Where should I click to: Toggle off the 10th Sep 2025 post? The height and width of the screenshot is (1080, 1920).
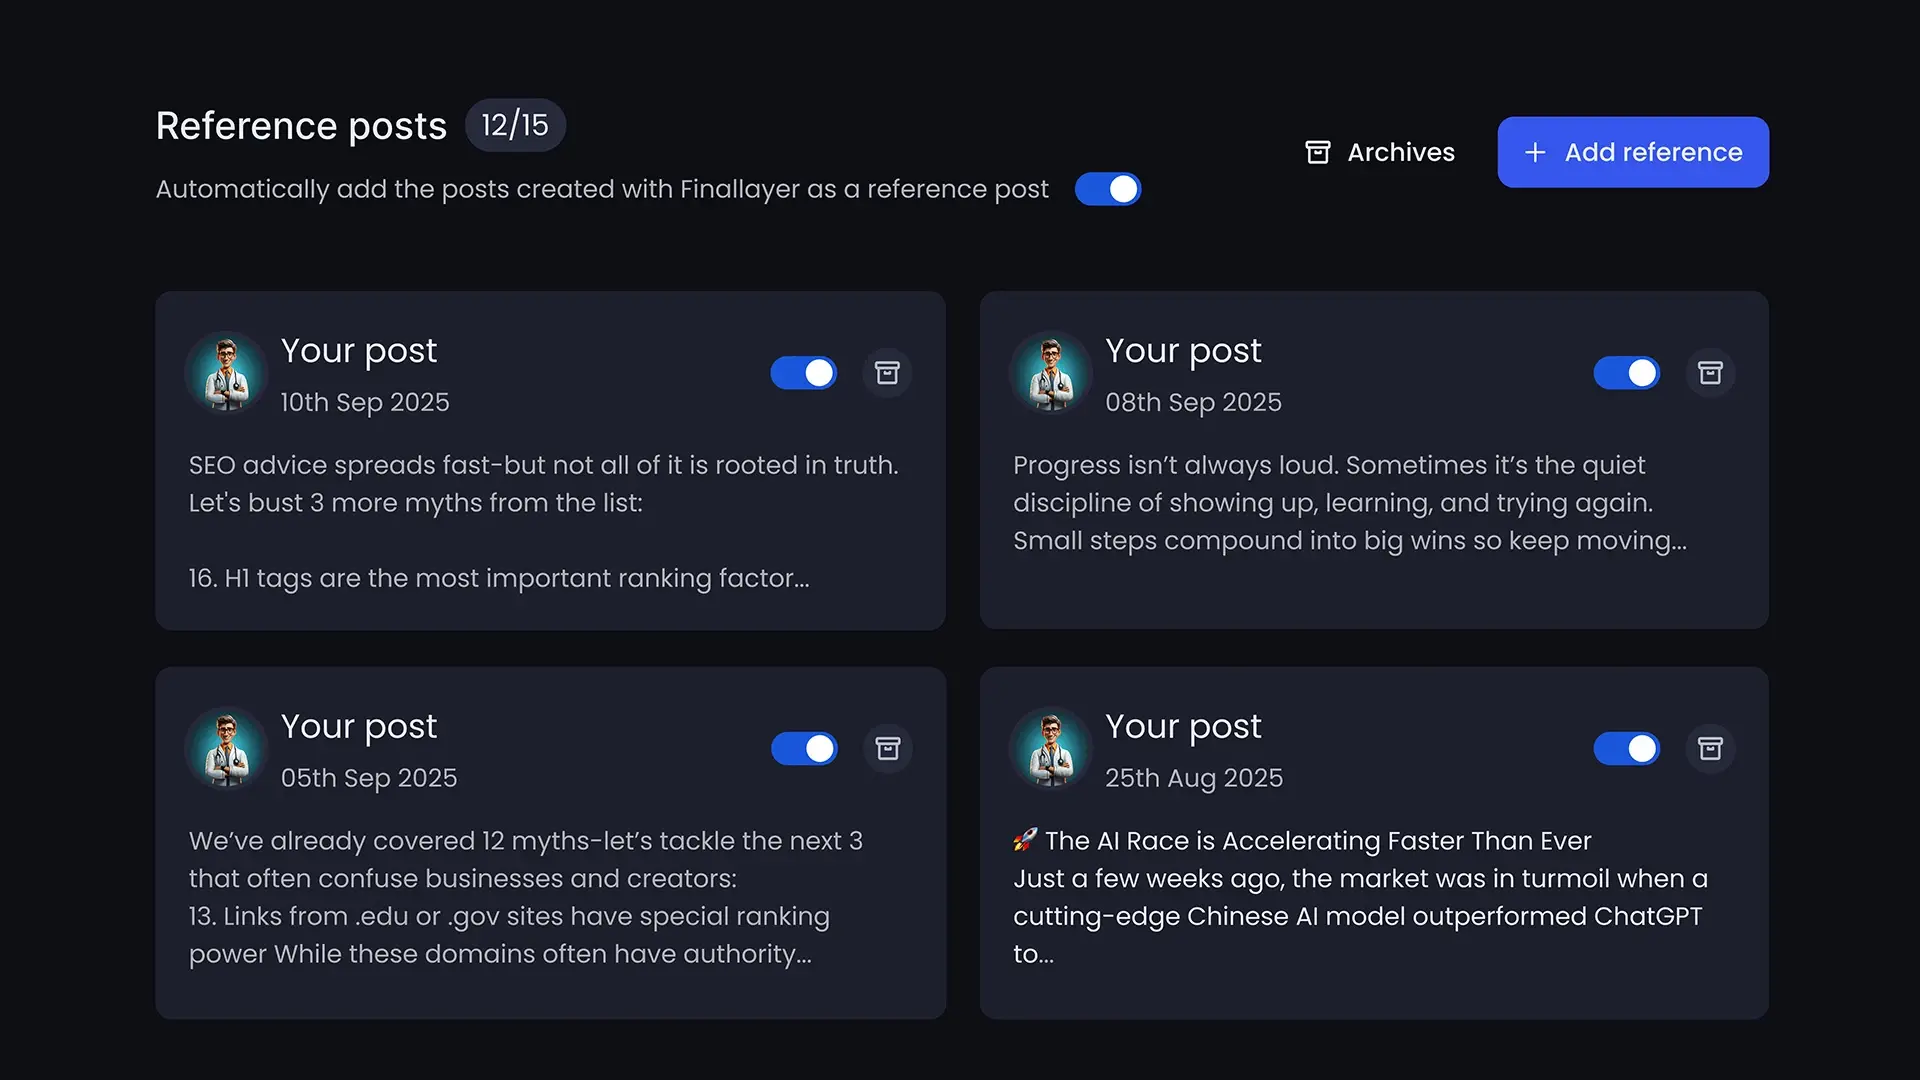click(804, 373)
